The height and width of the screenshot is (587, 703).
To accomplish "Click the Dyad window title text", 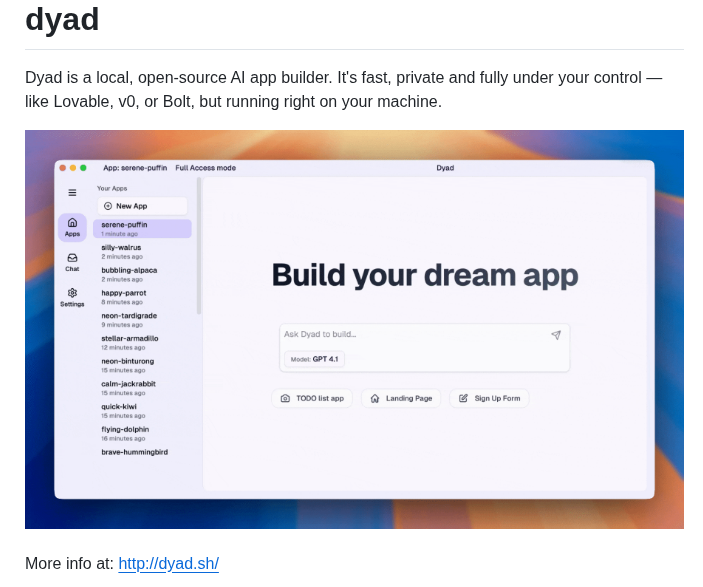I will click(x=445, y=168).
